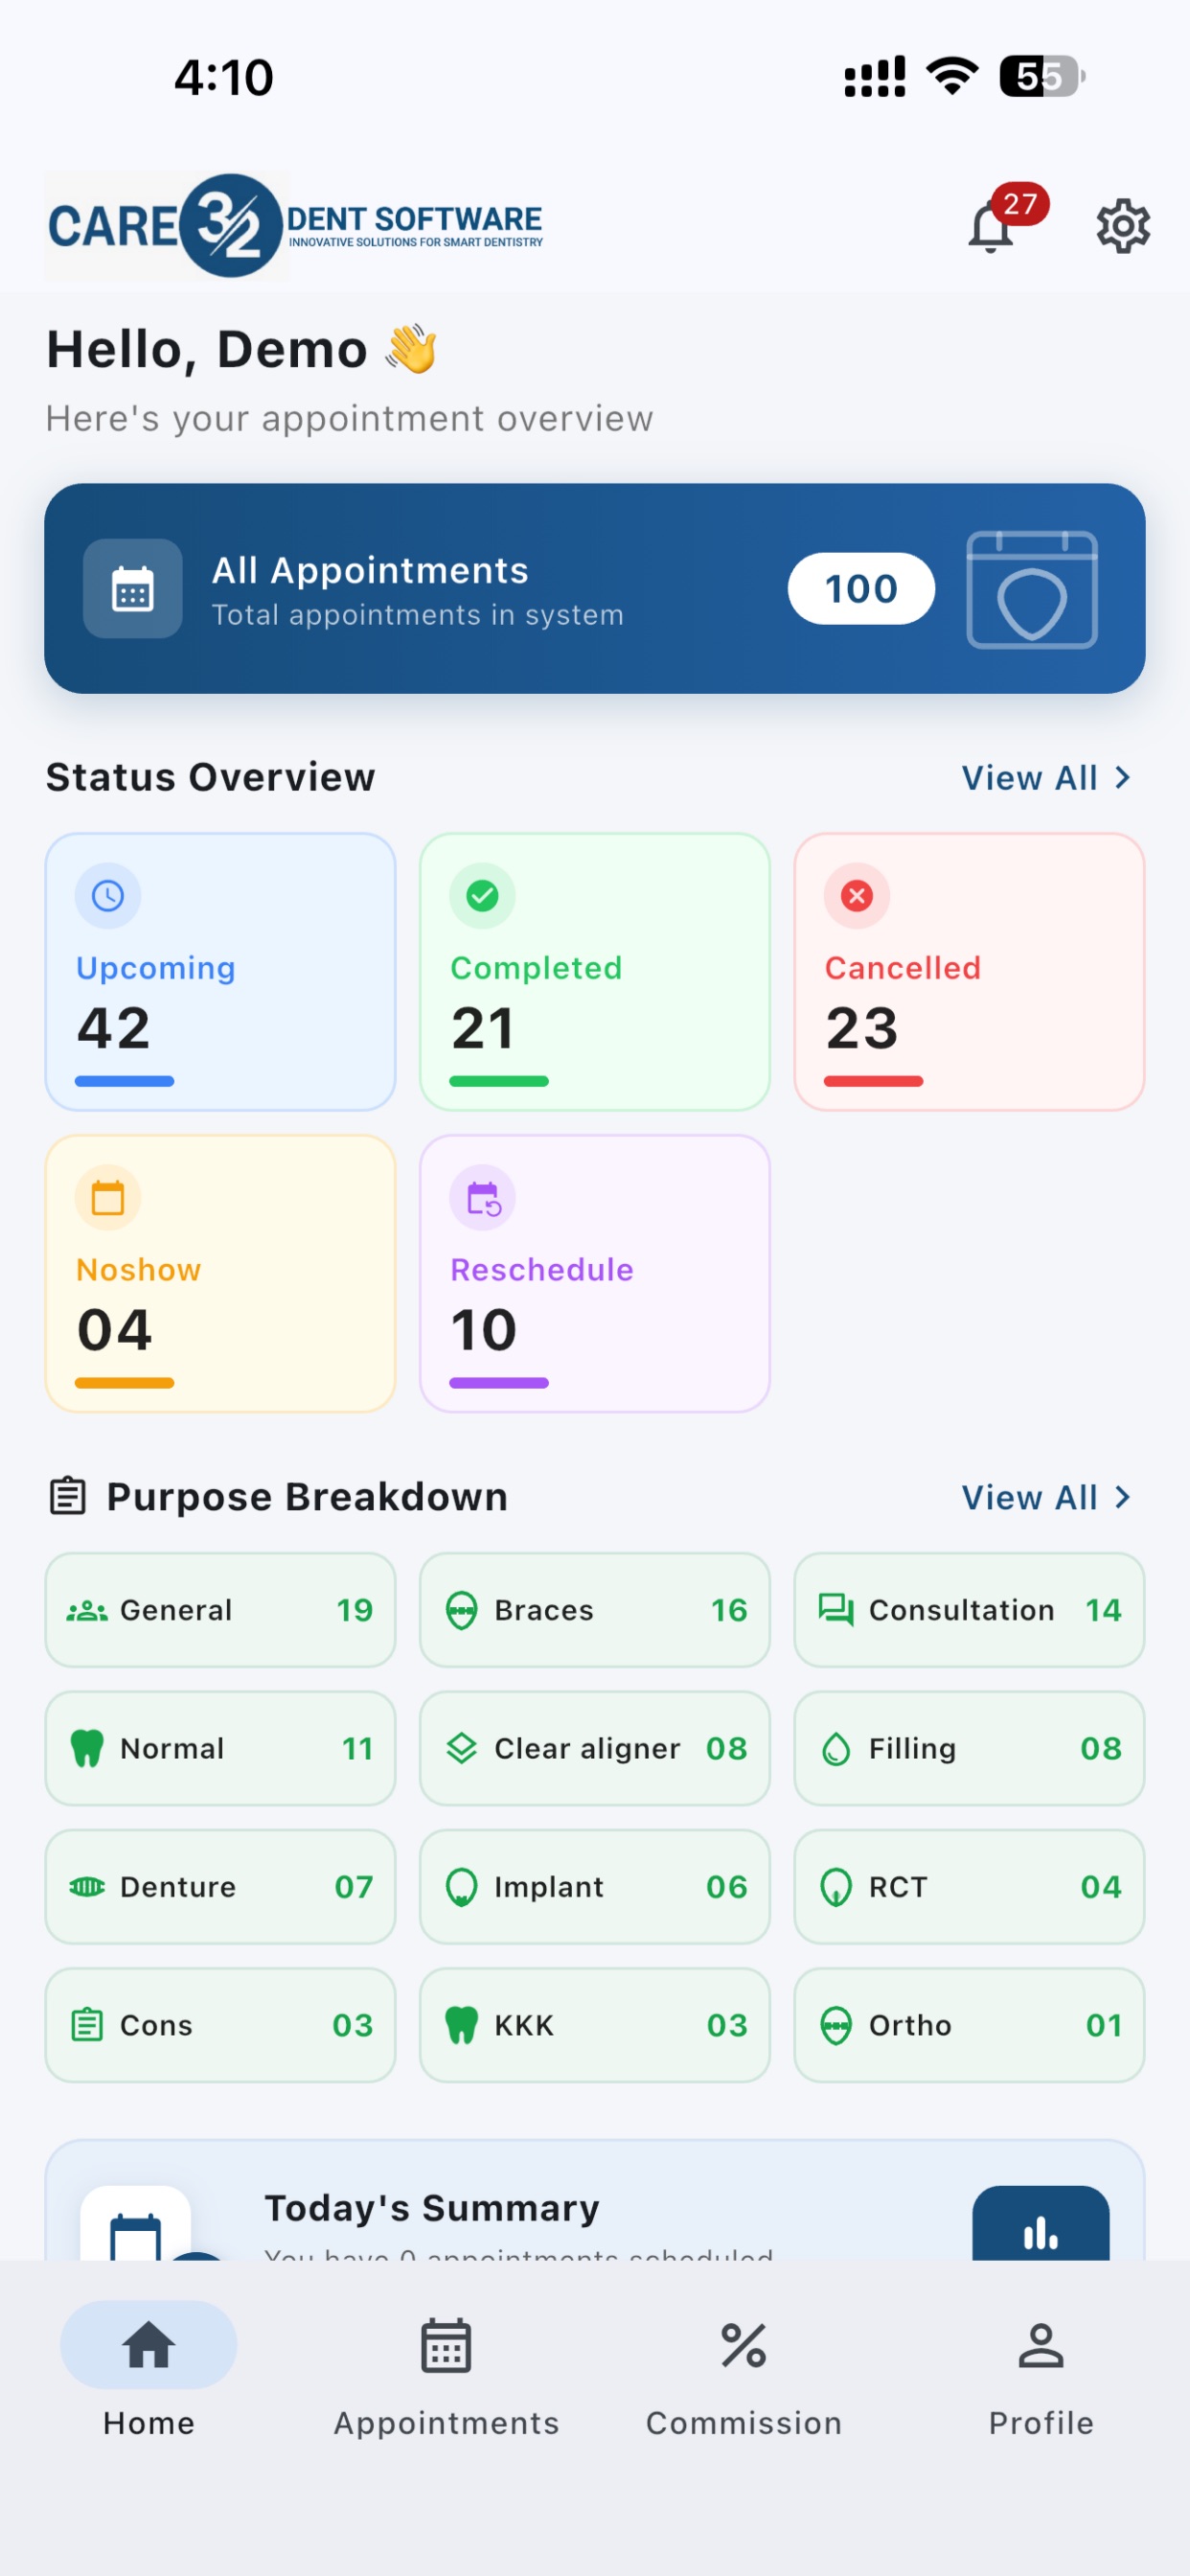1190x2576 pixels.
Task: Open Reschedule appointments card
Action: pyautogui.click(x=595, y=1274)
